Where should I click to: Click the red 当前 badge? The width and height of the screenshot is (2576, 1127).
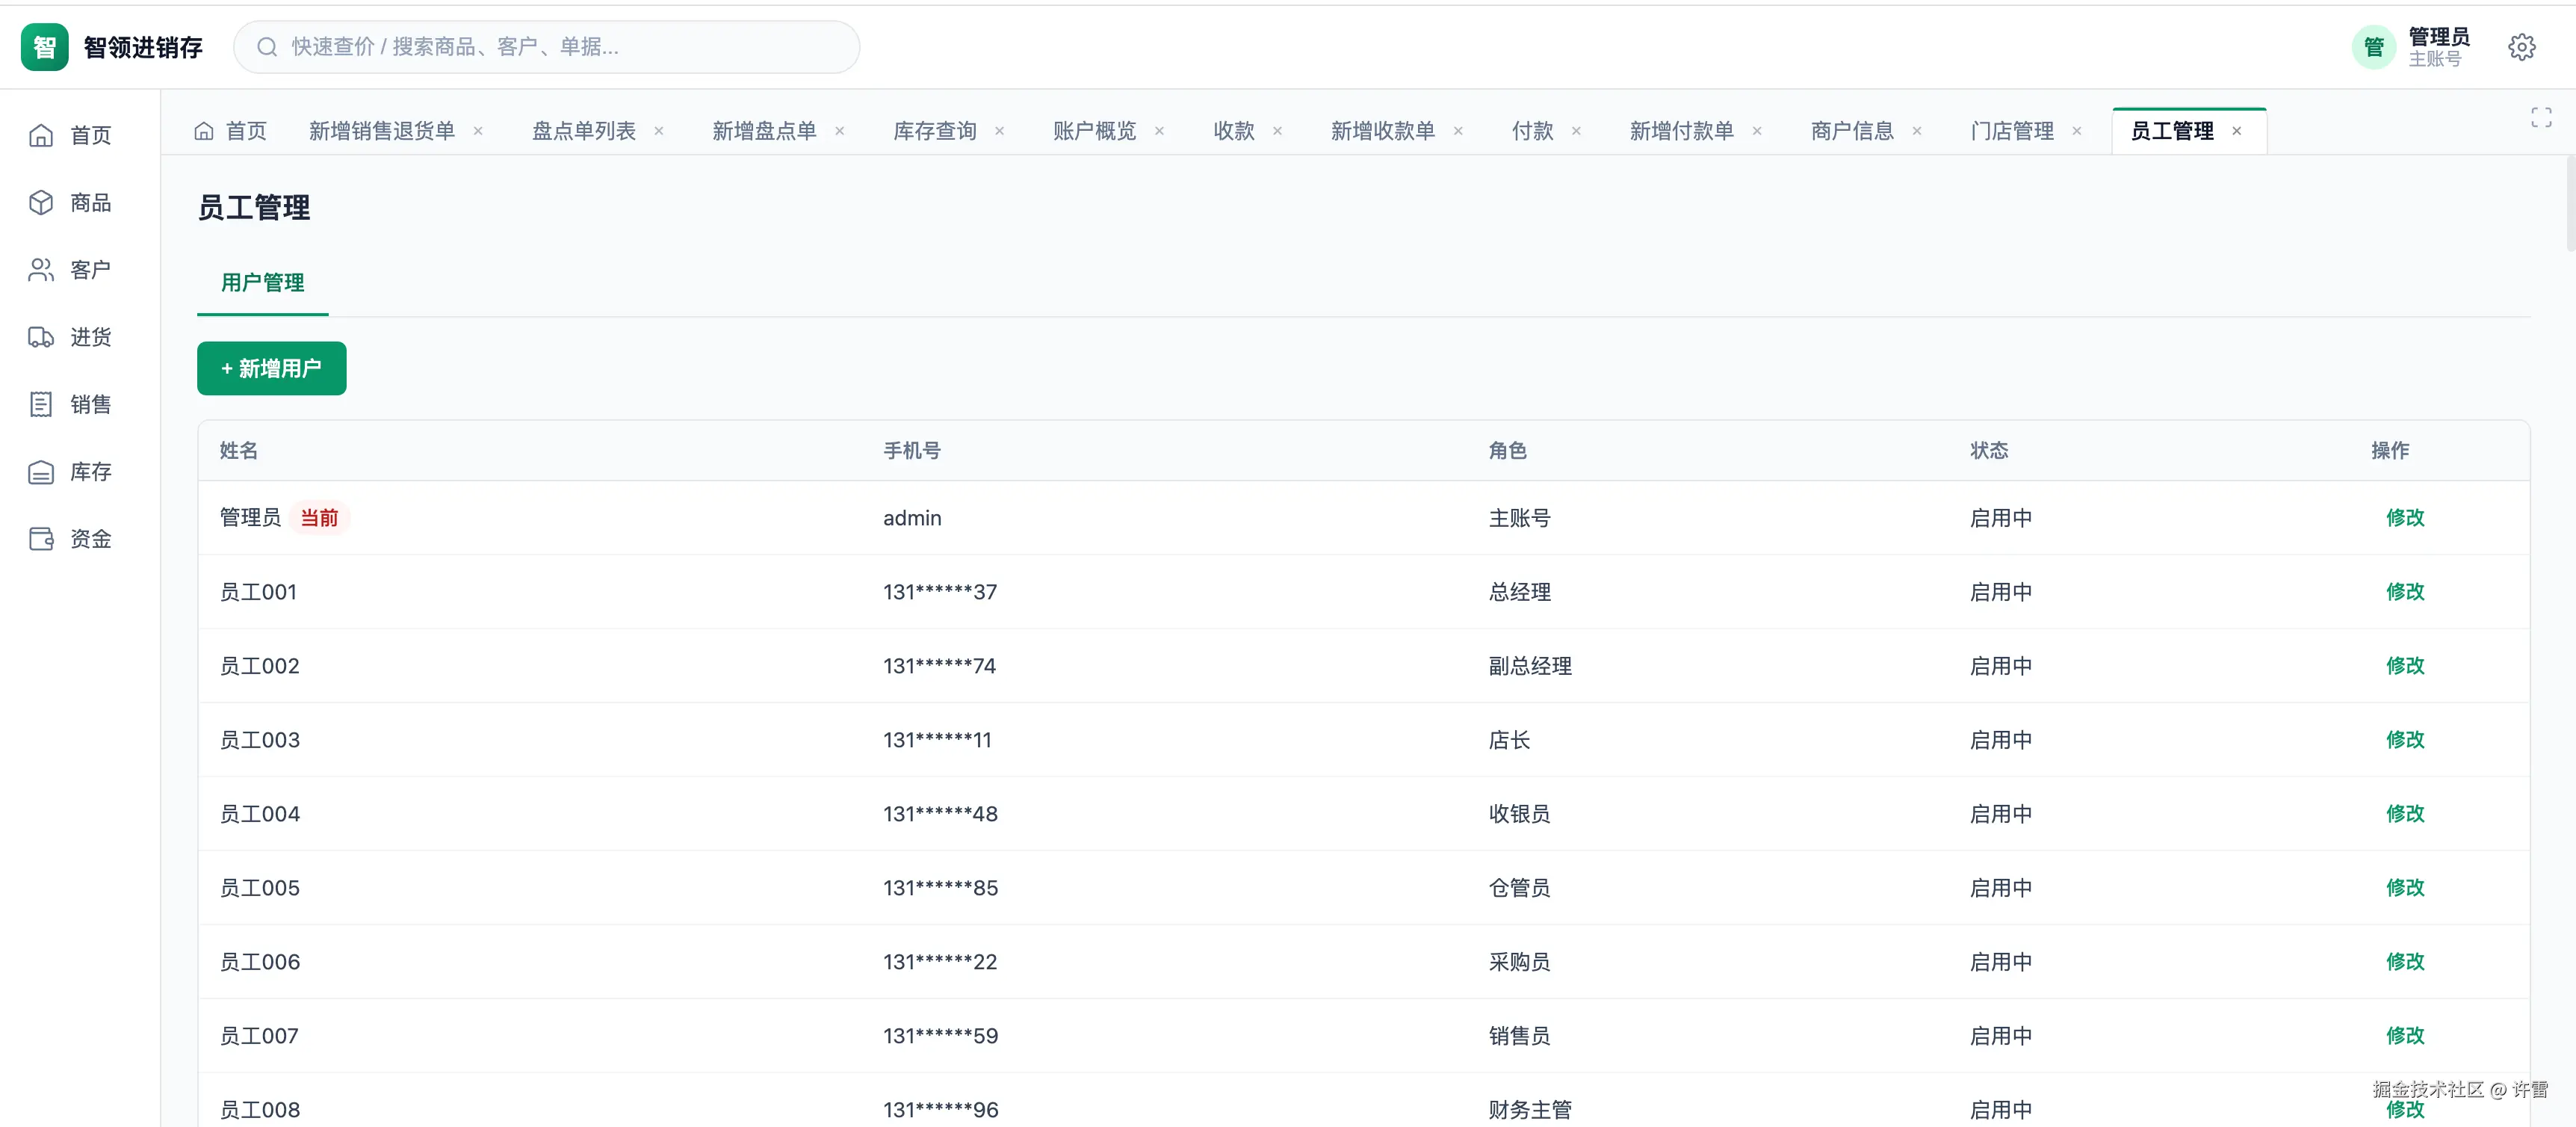click(x=319, y=518)
